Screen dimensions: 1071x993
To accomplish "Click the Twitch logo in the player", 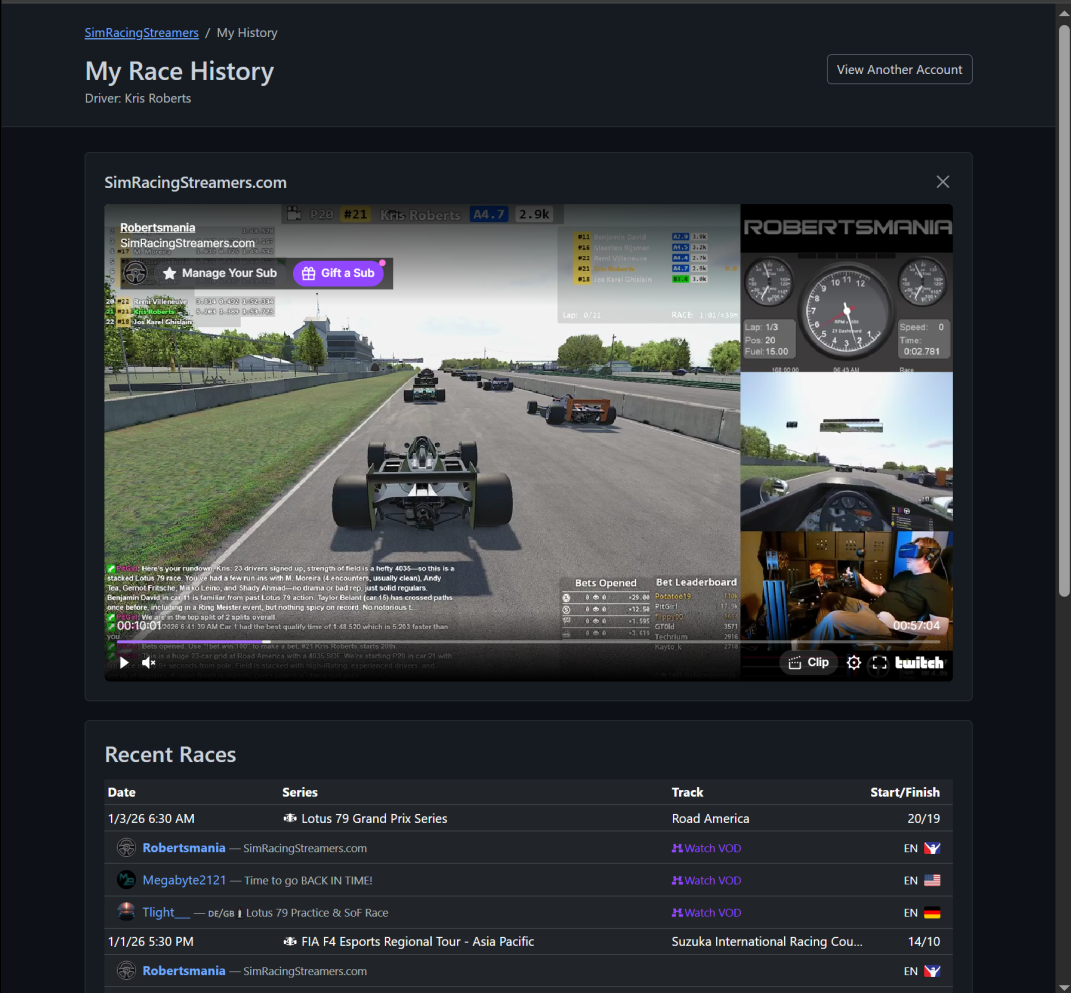I will [x=919, y=662].
